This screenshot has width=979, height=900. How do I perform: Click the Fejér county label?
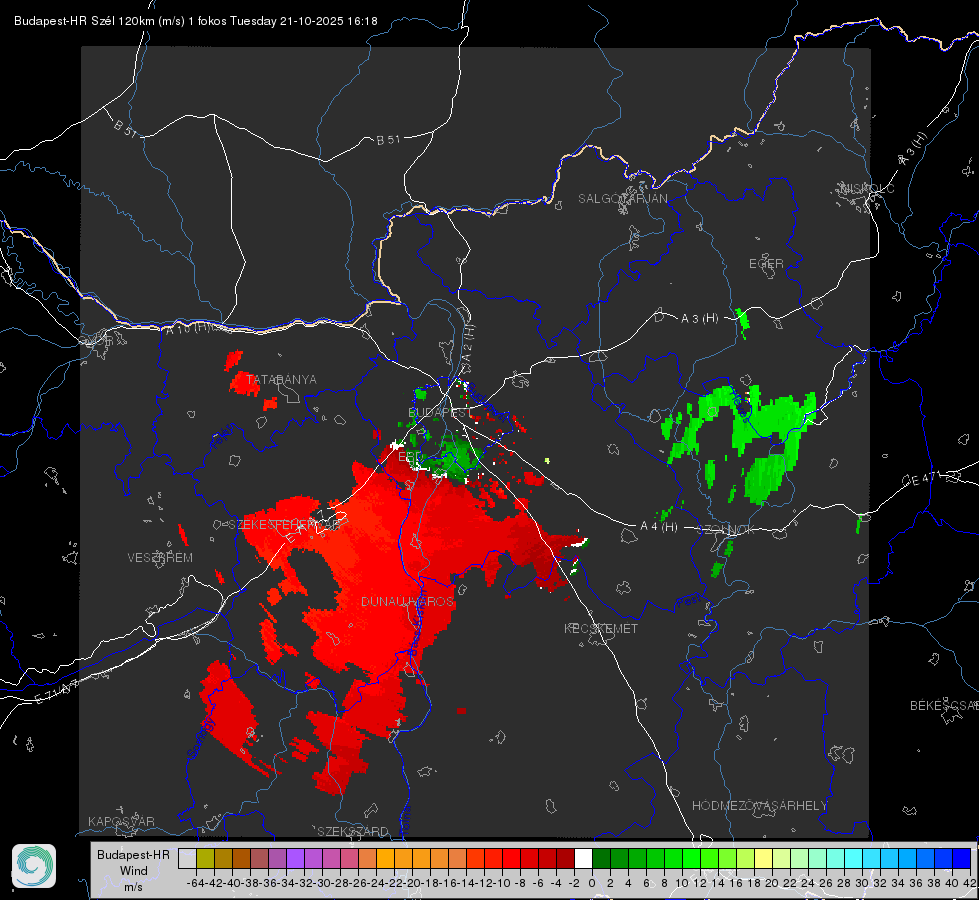[x=223, y=437]
